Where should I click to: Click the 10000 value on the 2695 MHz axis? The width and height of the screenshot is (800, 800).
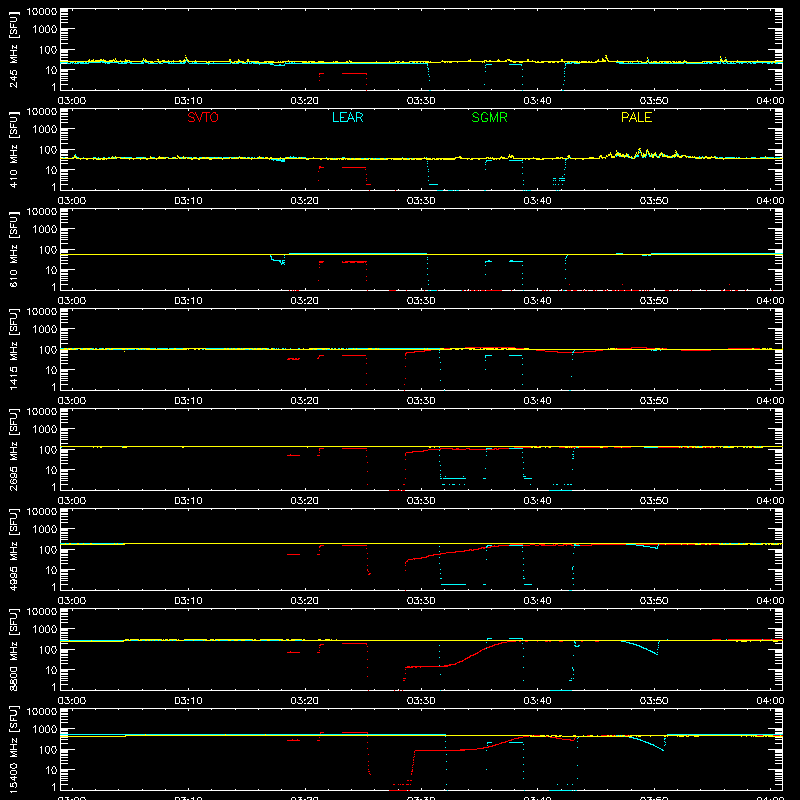(x=42, y=412)
